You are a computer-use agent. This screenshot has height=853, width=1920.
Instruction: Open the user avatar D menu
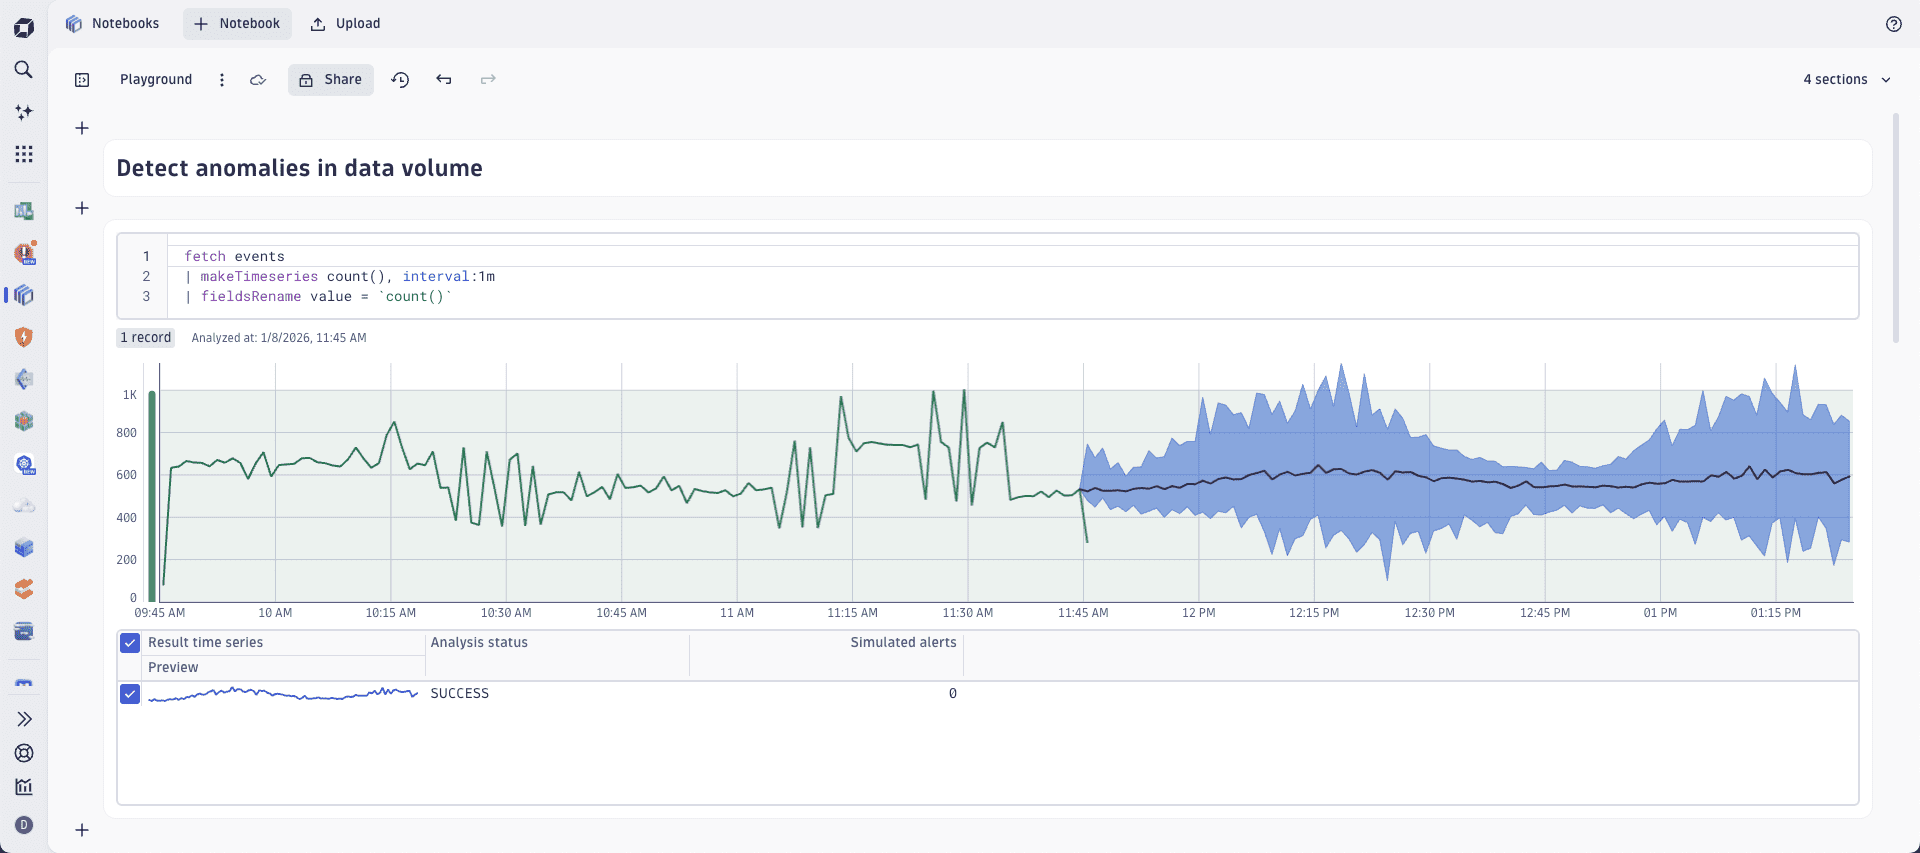click(x=24, y=825)
